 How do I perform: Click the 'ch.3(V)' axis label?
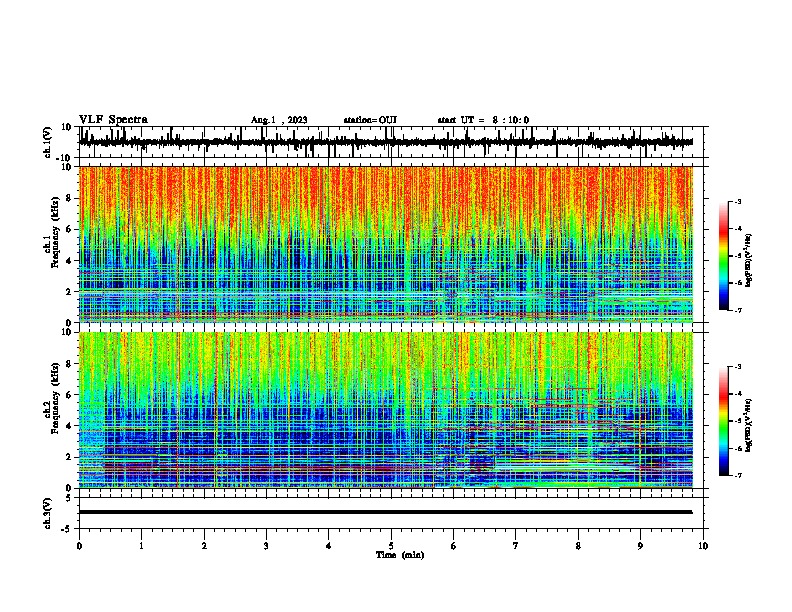48,514
